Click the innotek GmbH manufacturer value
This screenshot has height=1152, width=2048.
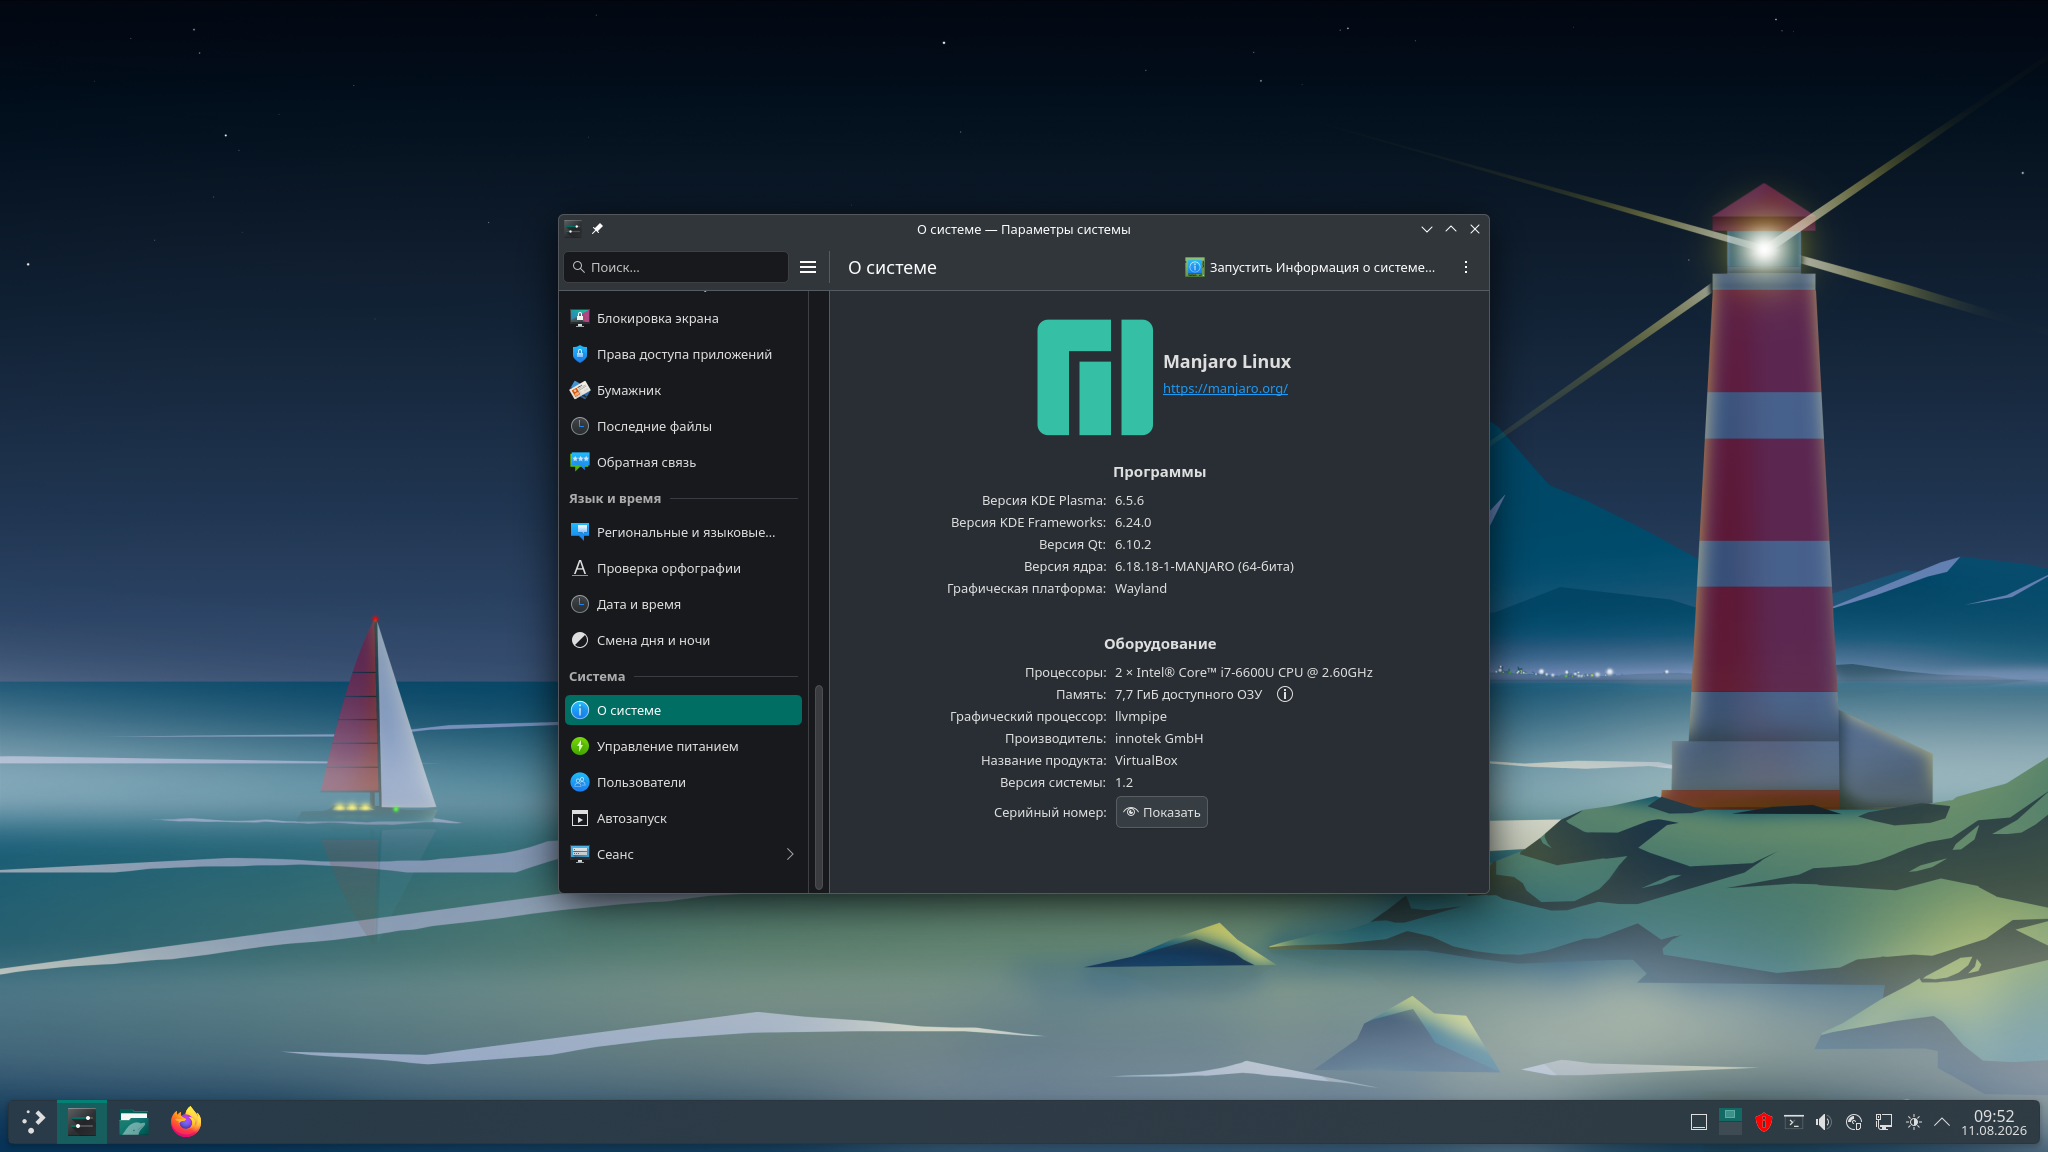point(1159,738)
